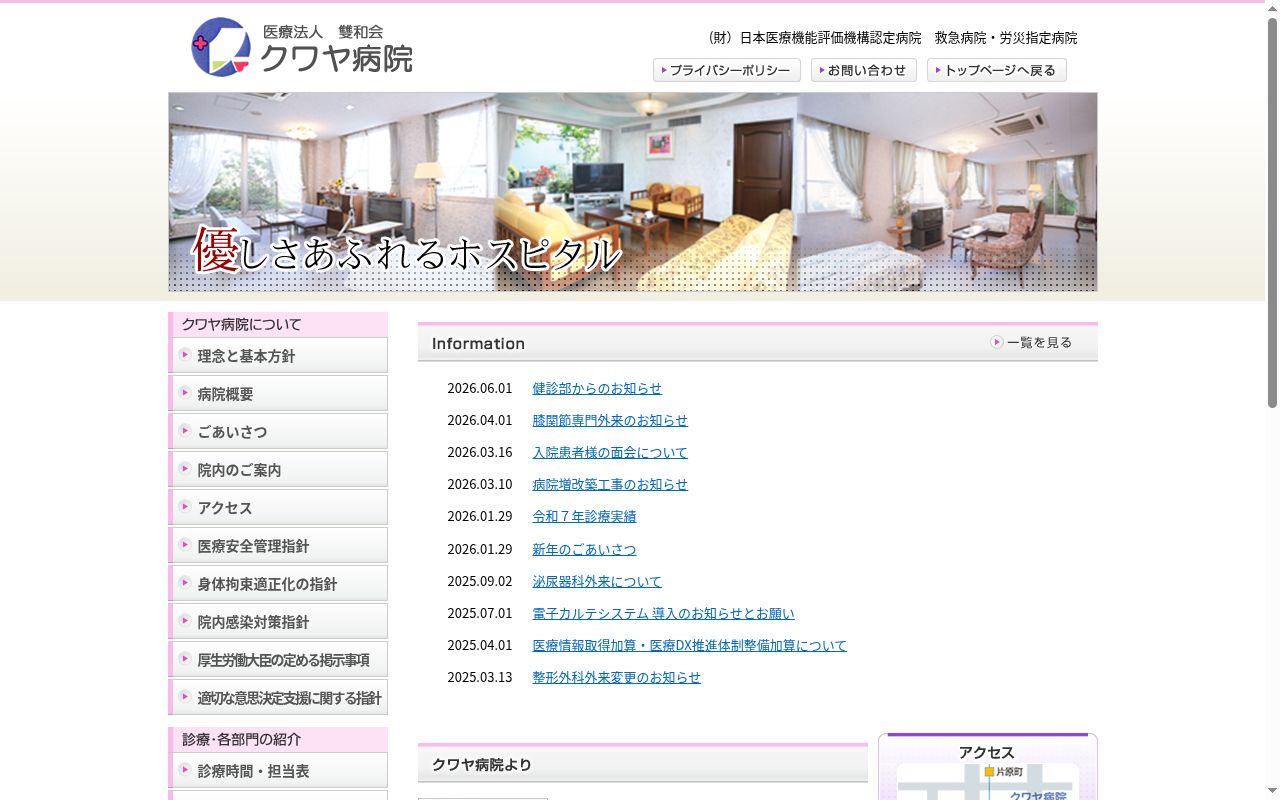Open 入院患者様の面会について link

pos(610,452)
